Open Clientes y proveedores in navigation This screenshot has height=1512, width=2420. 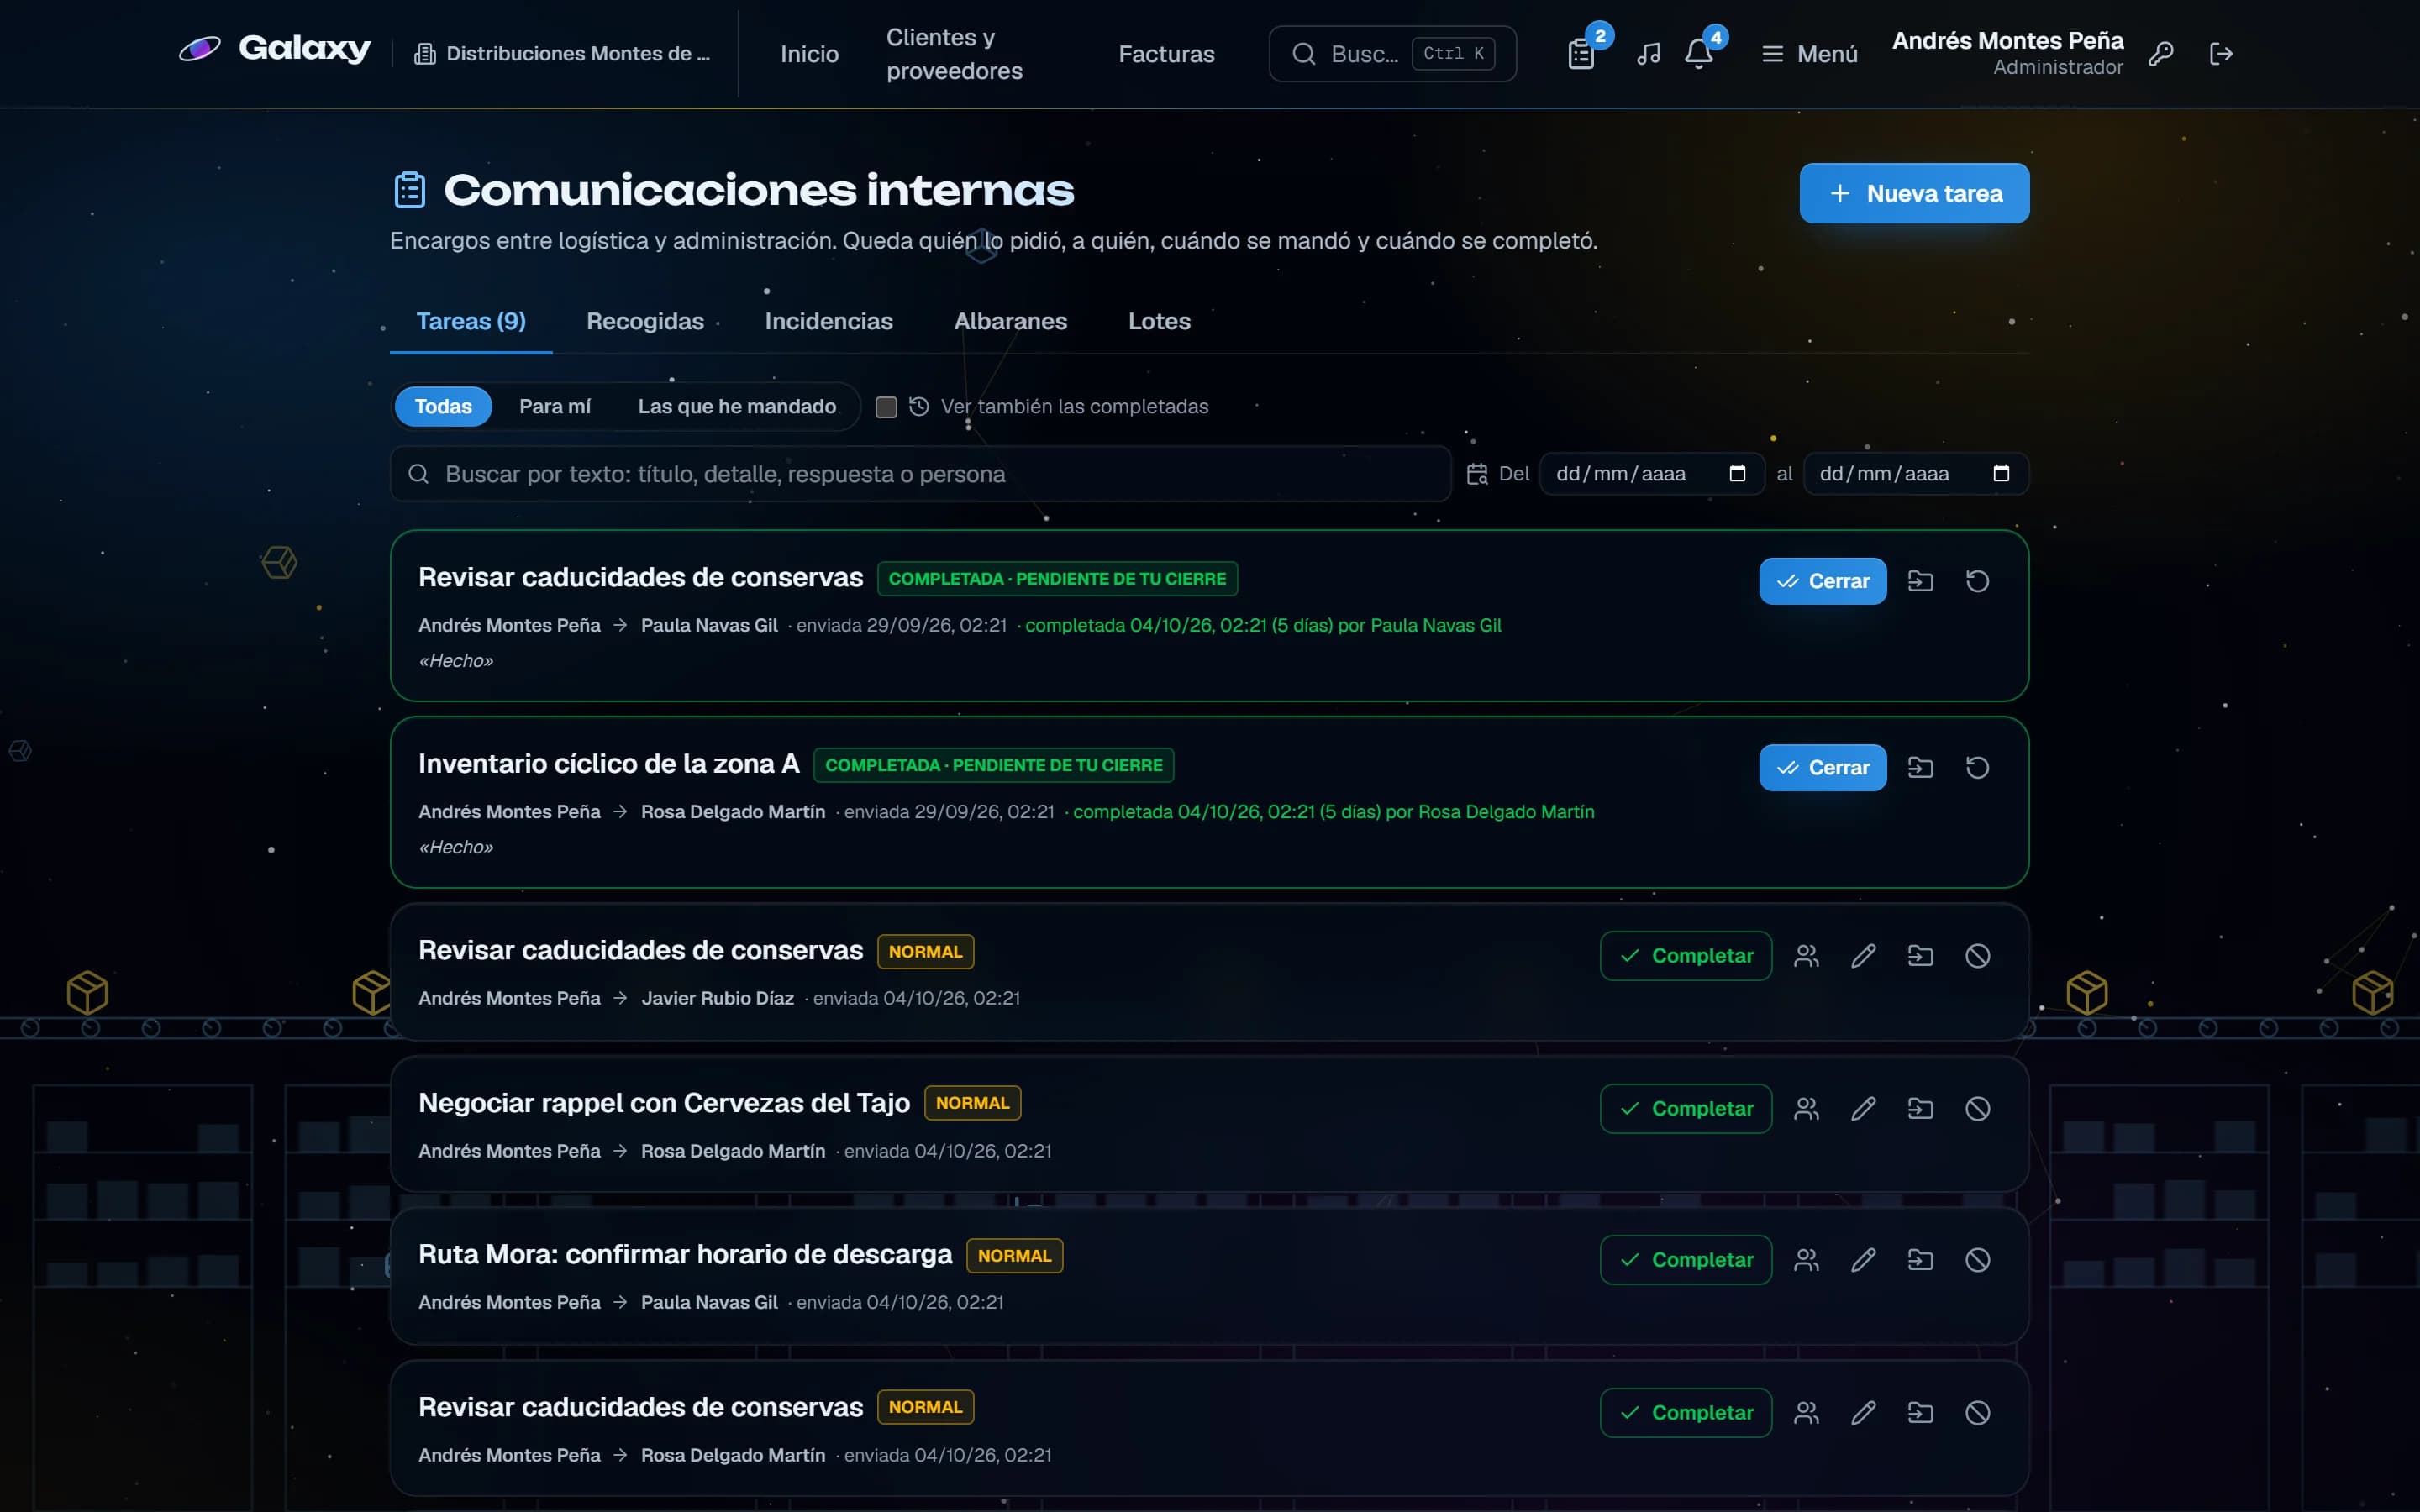click(x=954, y=54)
